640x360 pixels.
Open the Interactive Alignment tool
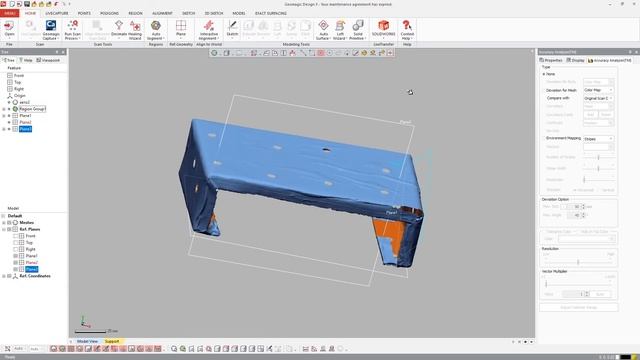click(209, 29)
